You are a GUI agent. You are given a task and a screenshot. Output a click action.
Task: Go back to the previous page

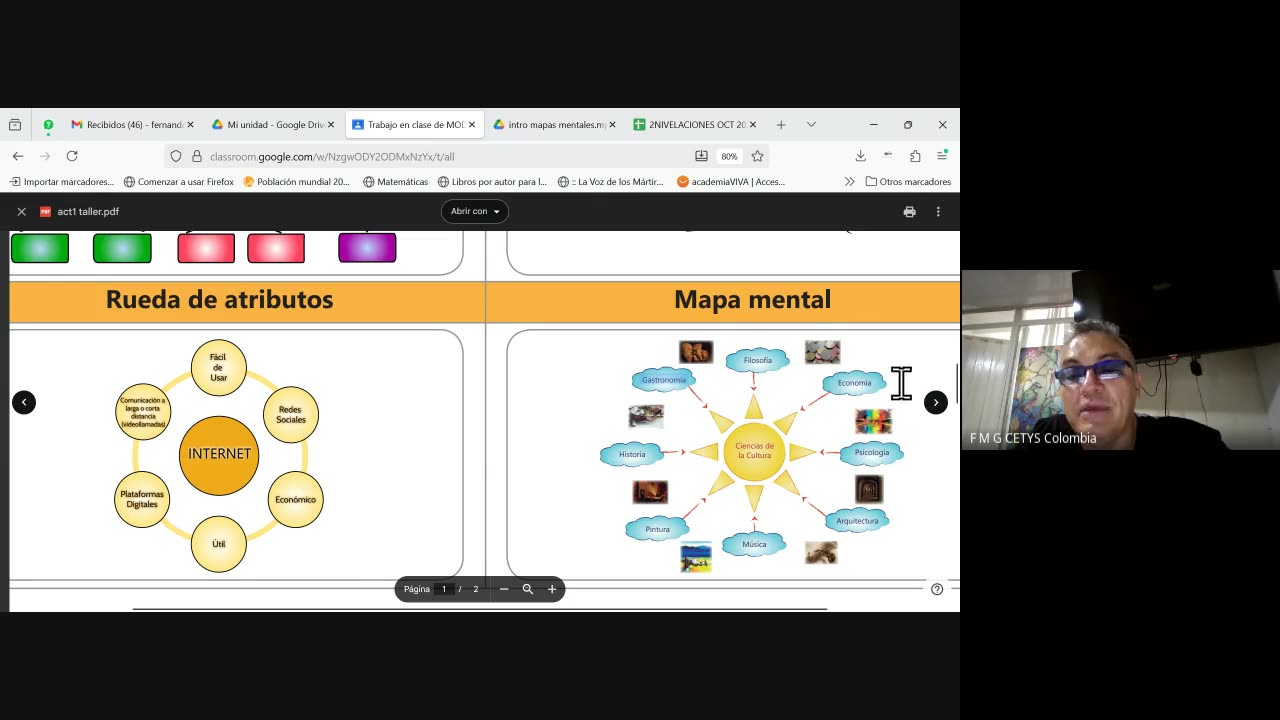tap(18, 156)
